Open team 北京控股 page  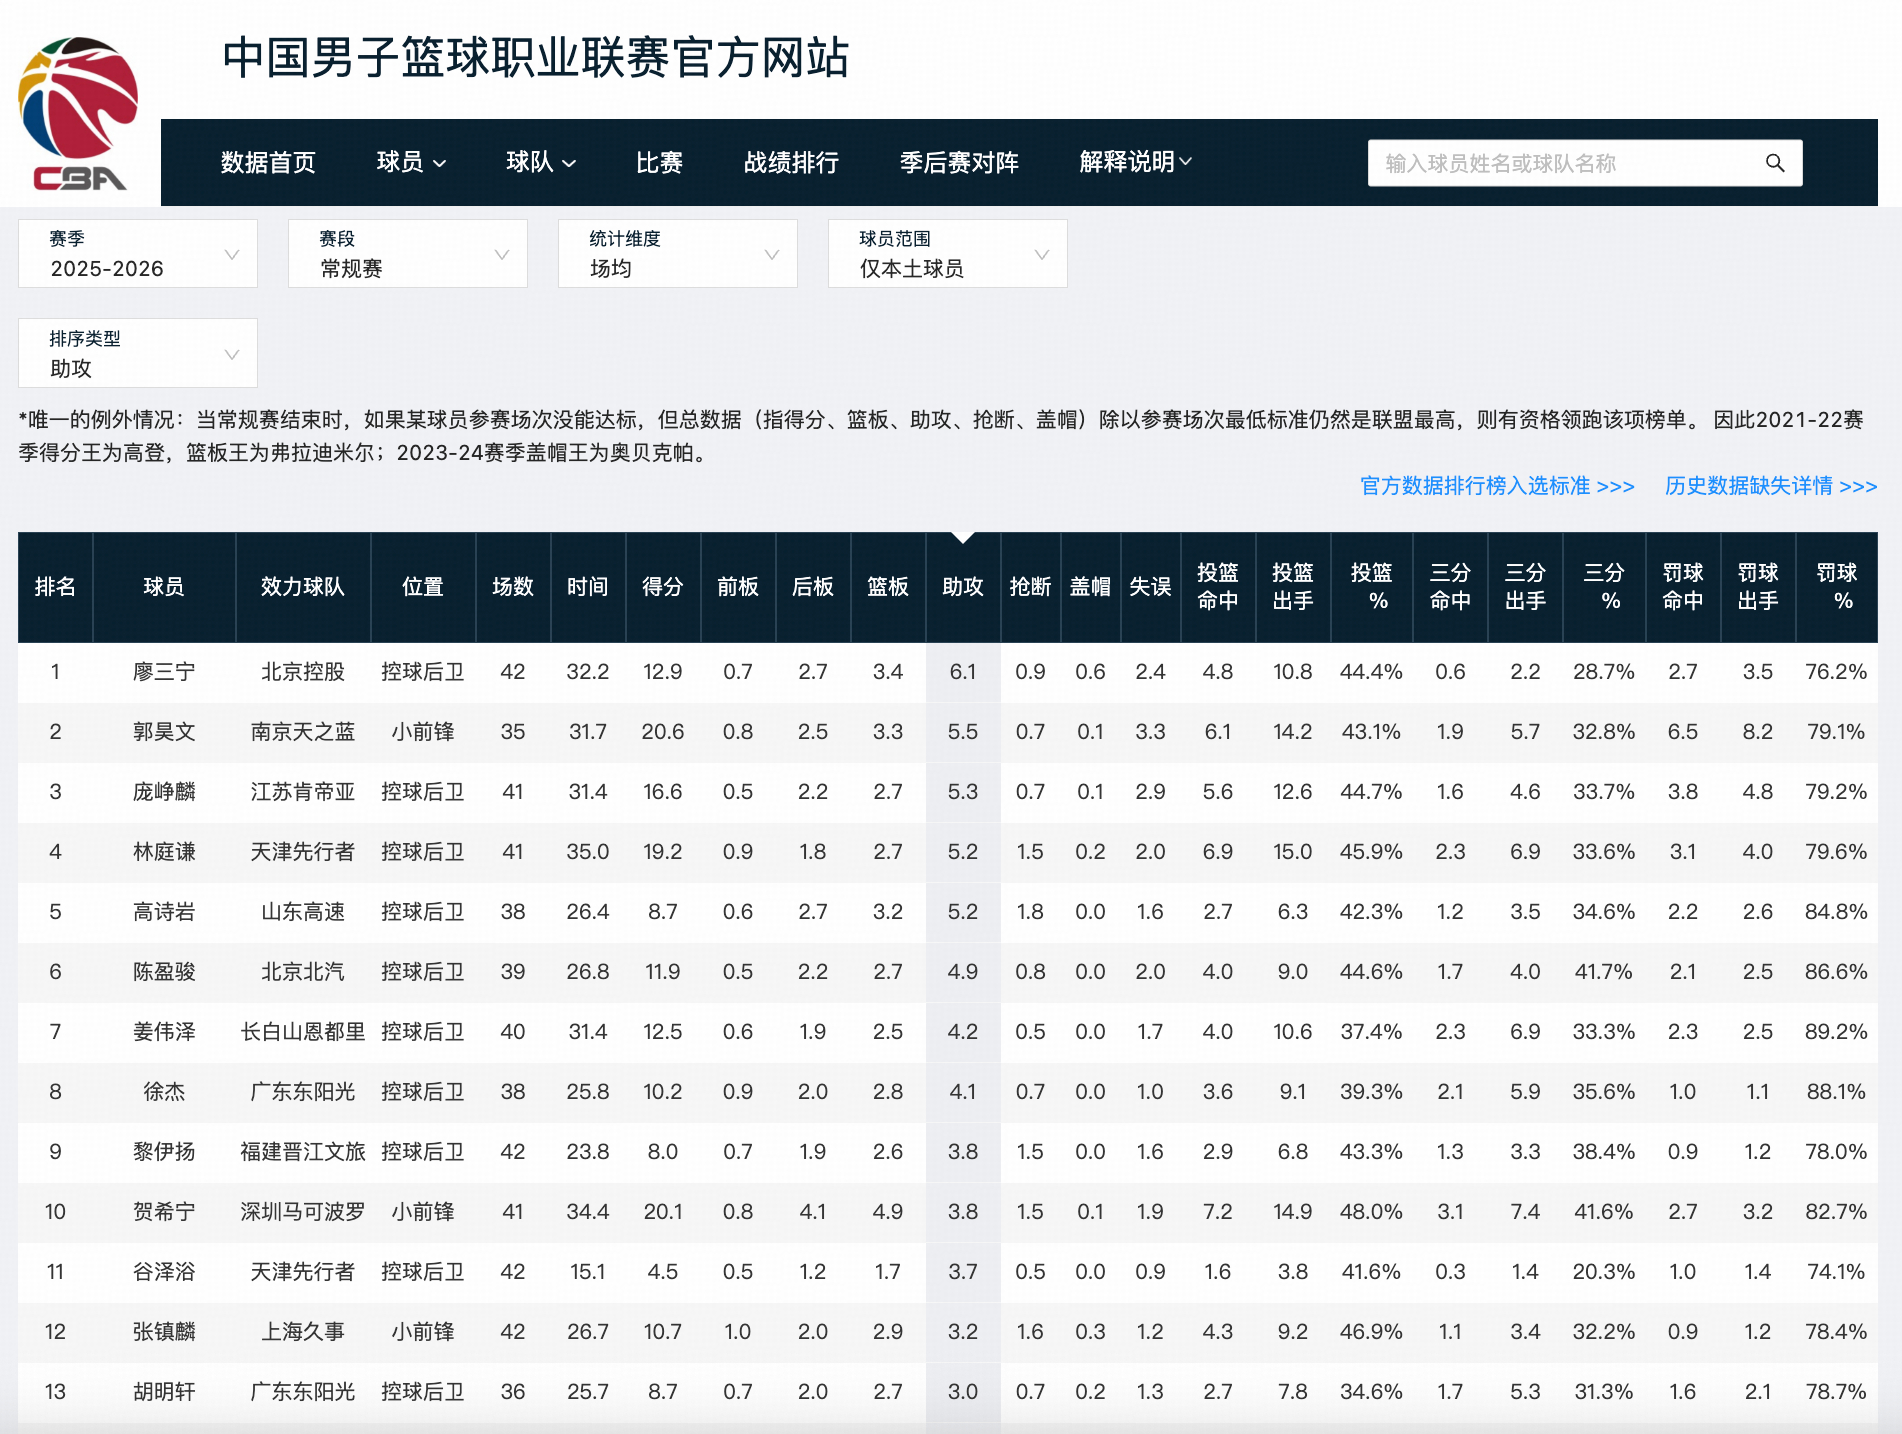[303, 672]
